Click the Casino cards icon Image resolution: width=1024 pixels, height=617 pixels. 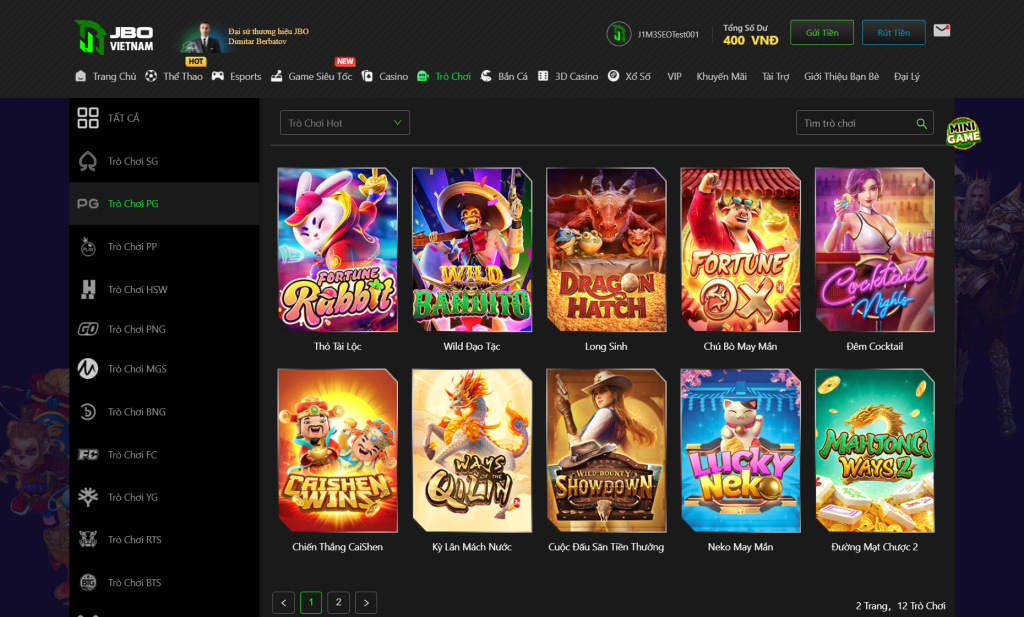click(x=367, y=76)
